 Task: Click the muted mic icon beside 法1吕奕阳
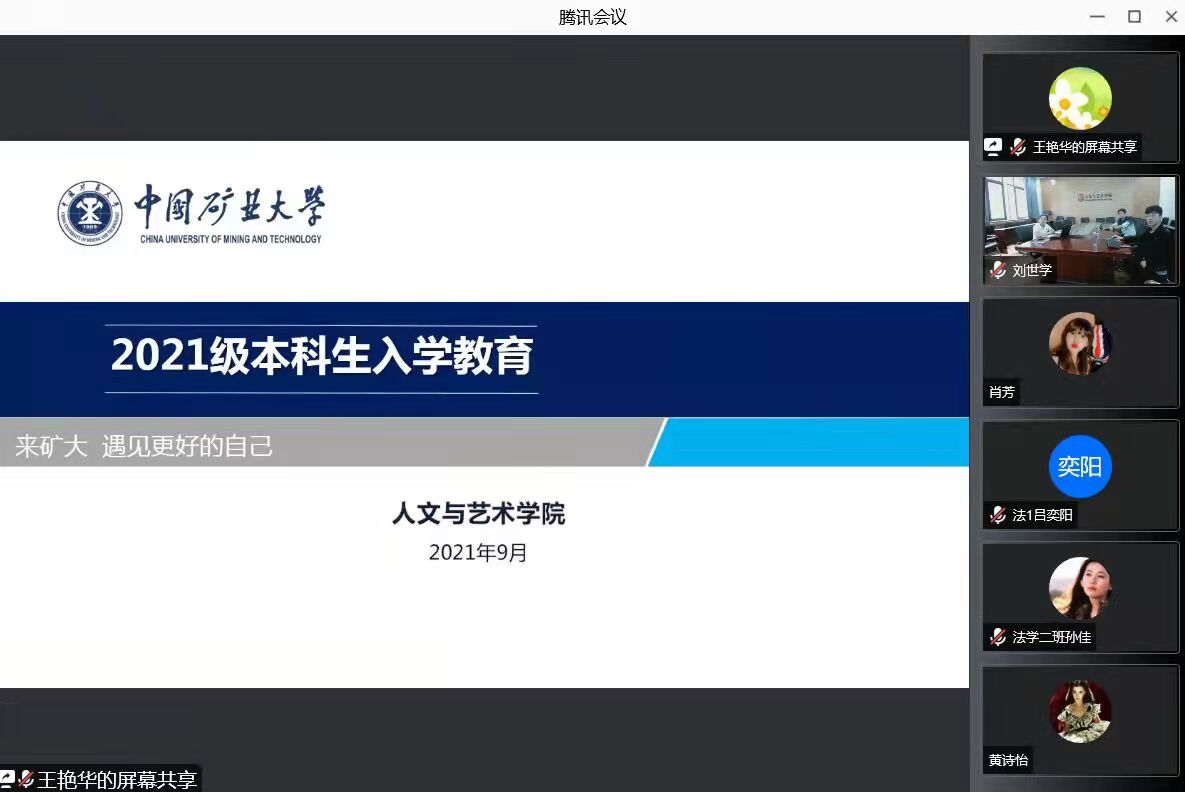coord(998,515)
